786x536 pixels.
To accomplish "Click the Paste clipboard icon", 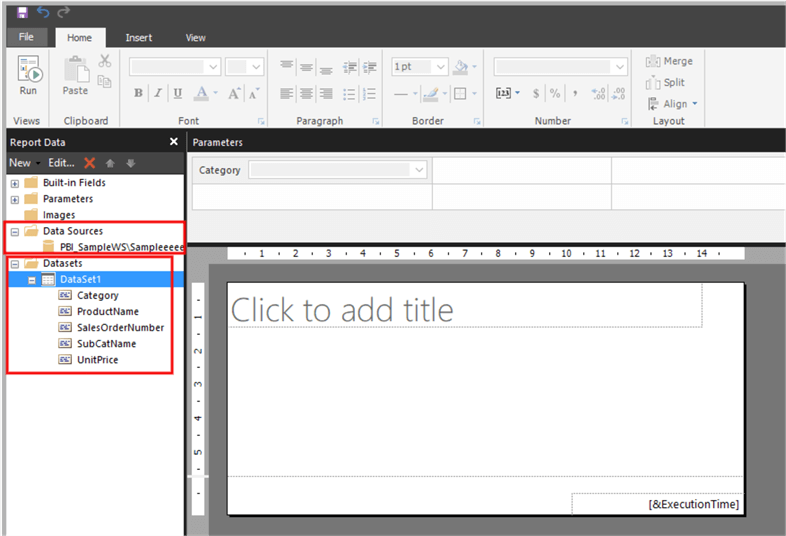I will click(75, 73).
